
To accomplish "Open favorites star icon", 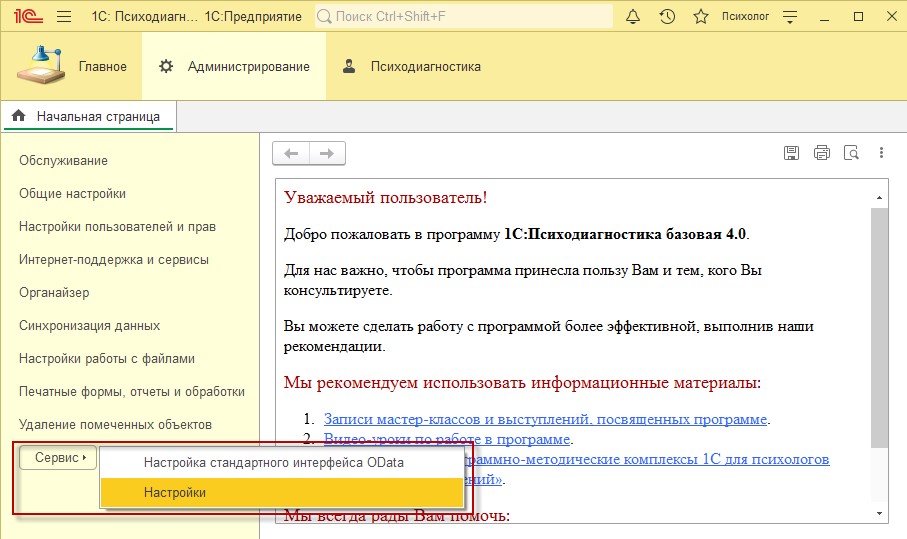I will coord(700,16).
